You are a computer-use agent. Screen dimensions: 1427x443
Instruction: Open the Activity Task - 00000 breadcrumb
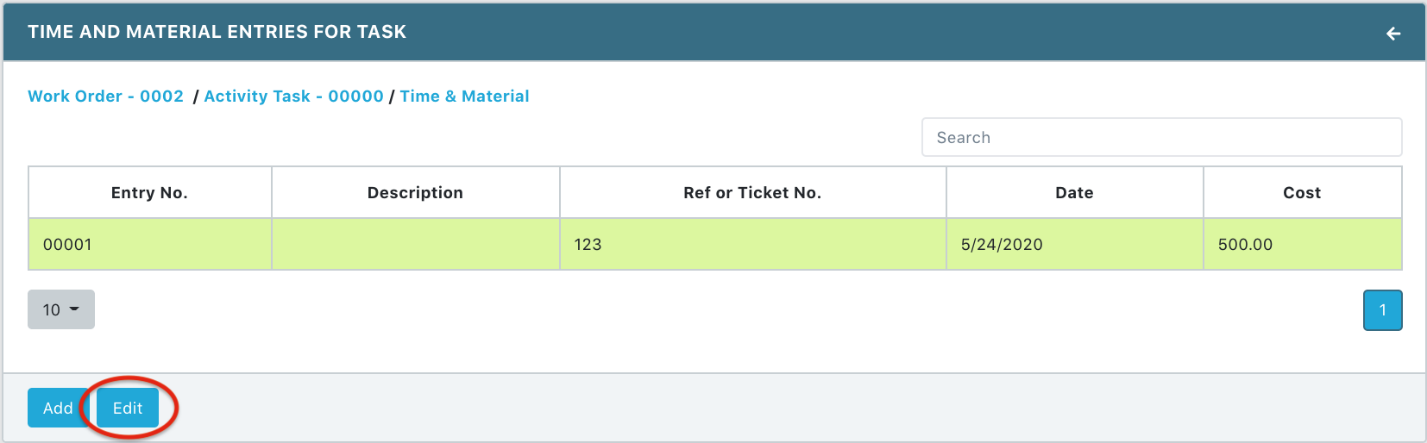point(293,96)
